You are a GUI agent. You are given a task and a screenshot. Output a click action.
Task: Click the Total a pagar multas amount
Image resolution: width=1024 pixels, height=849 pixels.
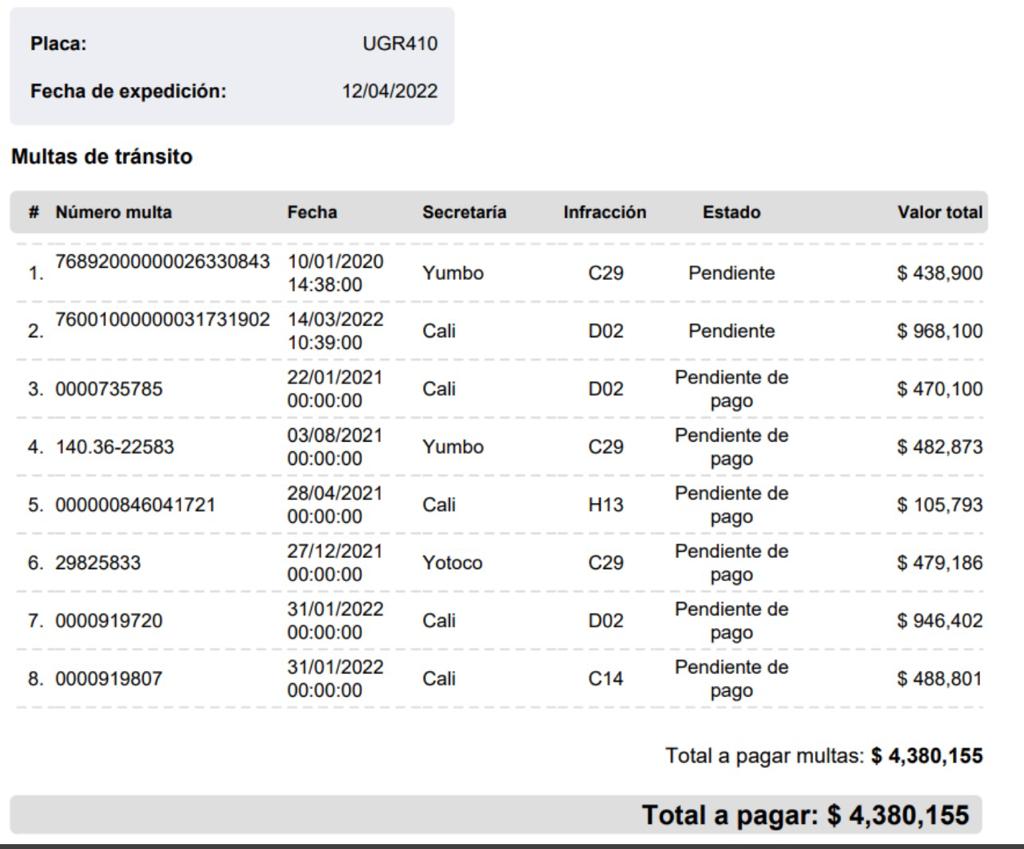(x=926, y=756)
